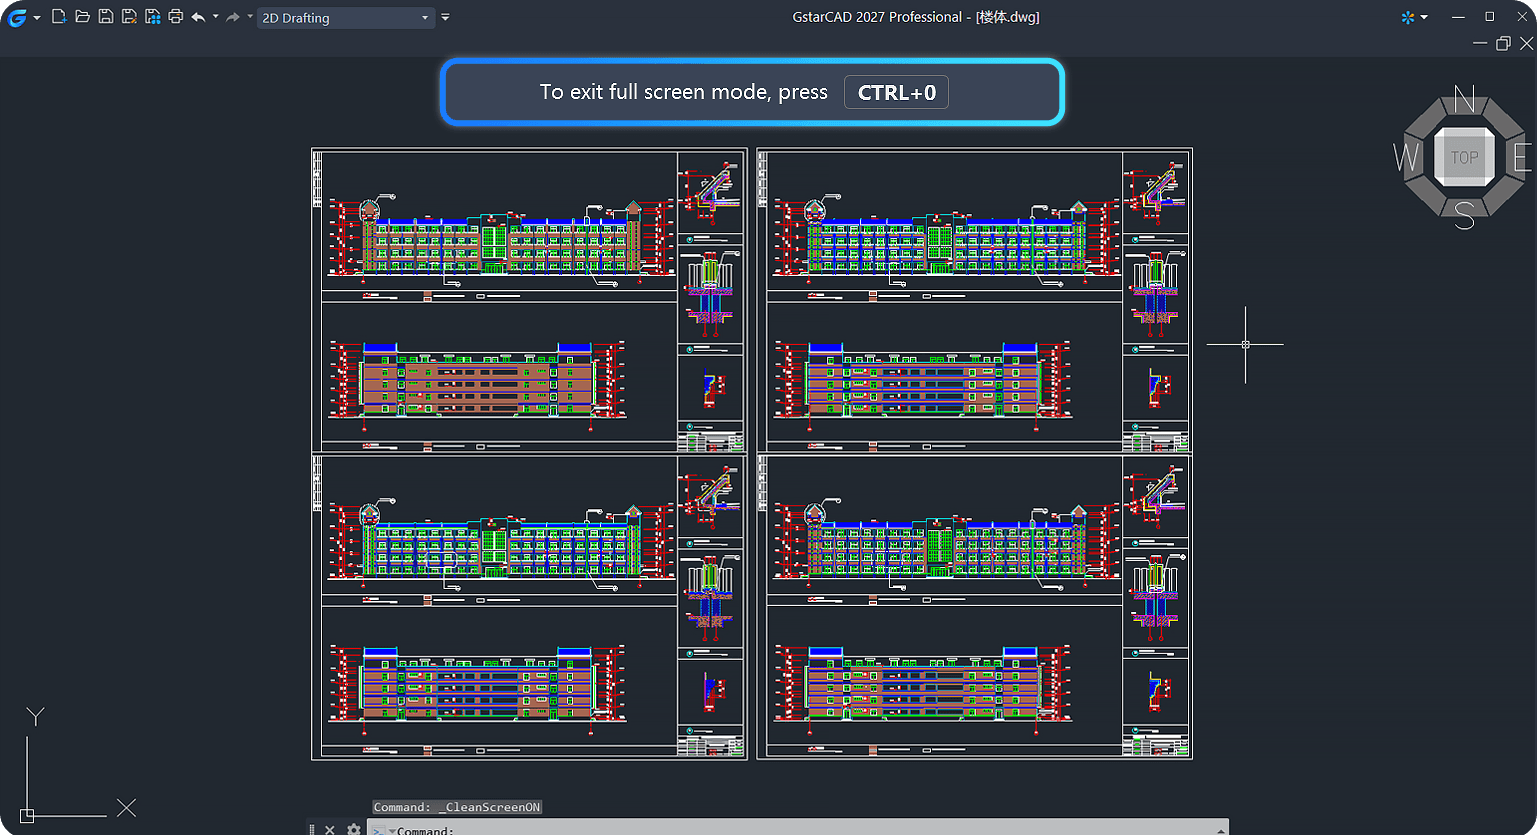This screenshot has height=835, width=1540.
Task: Select West direction on the ViewCube
Action: click(1407, 158)
